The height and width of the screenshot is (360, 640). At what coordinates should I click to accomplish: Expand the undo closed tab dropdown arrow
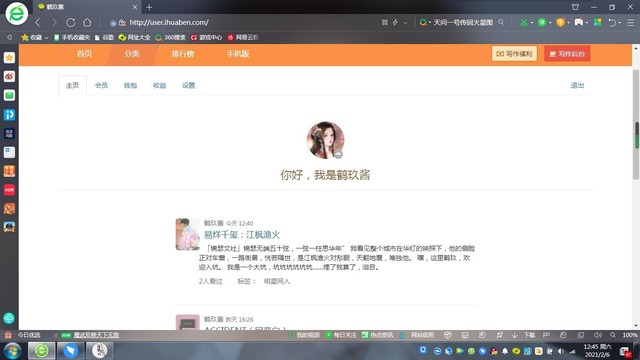[x=620, y=23]
